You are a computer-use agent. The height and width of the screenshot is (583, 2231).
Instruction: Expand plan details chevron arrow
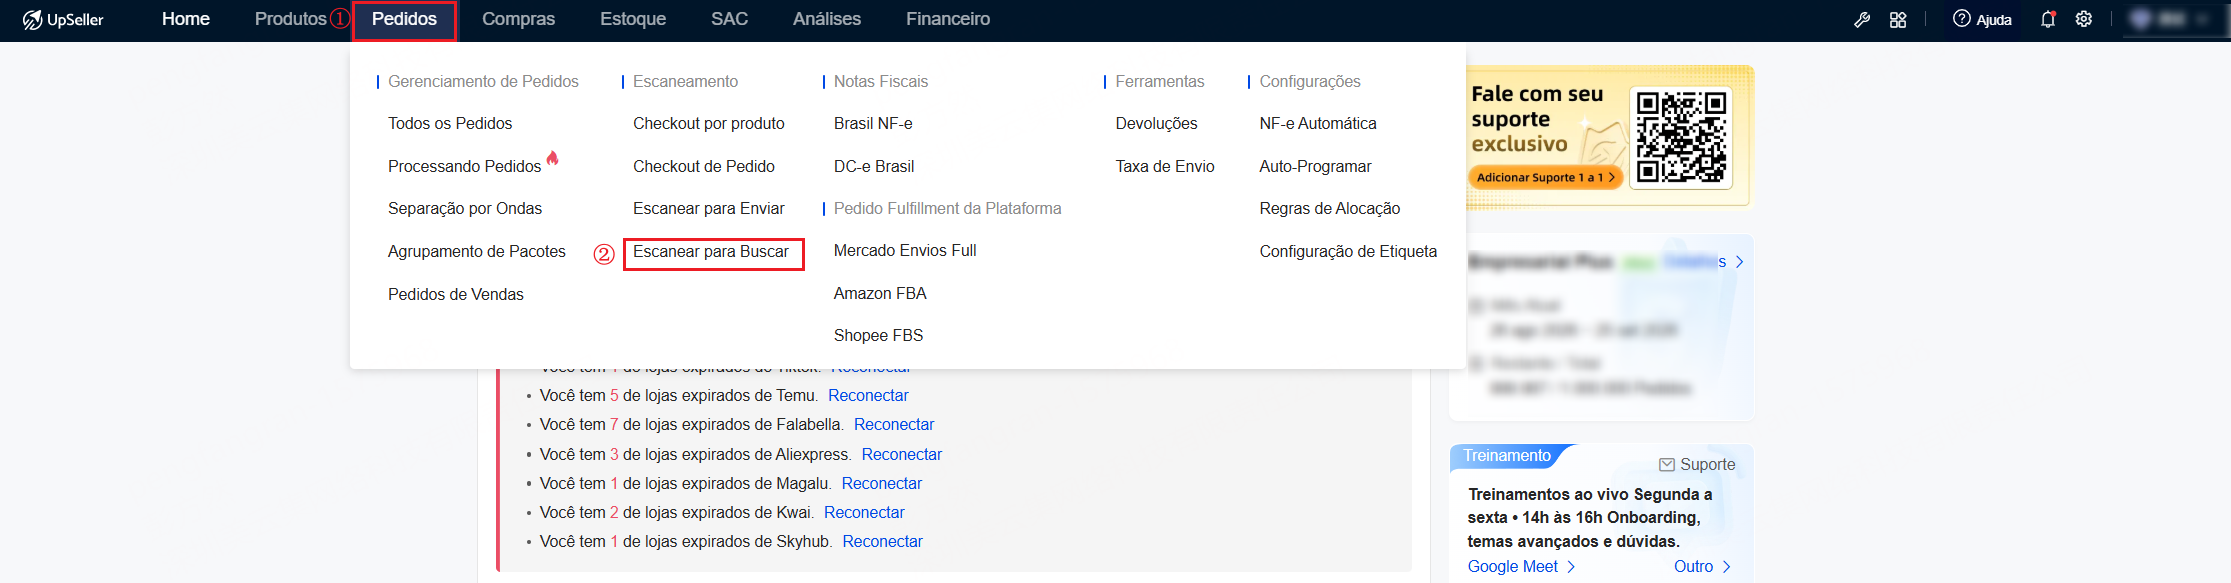point(1740,262)
